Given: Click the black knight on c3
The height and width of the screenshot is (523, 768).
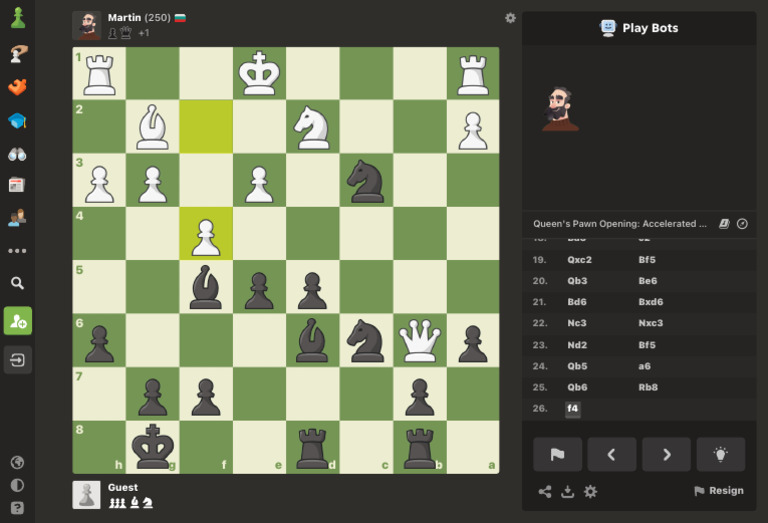Looking at the screenshot, I should (x=366, y=180).
